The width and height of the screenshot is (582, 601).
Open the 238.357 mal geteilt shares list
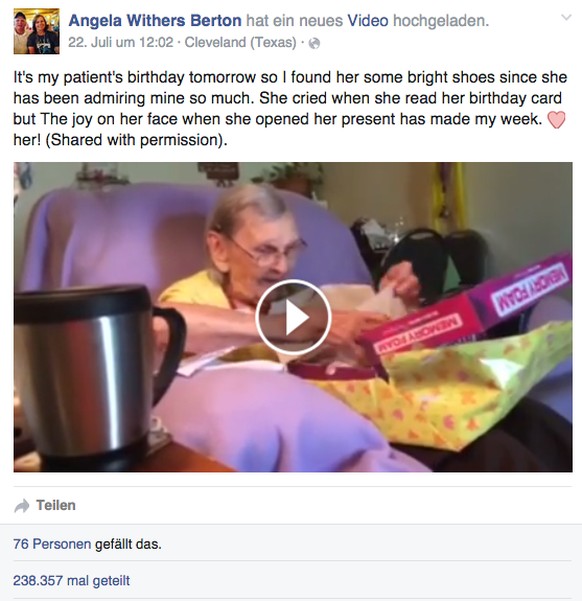tap(72, 581)
